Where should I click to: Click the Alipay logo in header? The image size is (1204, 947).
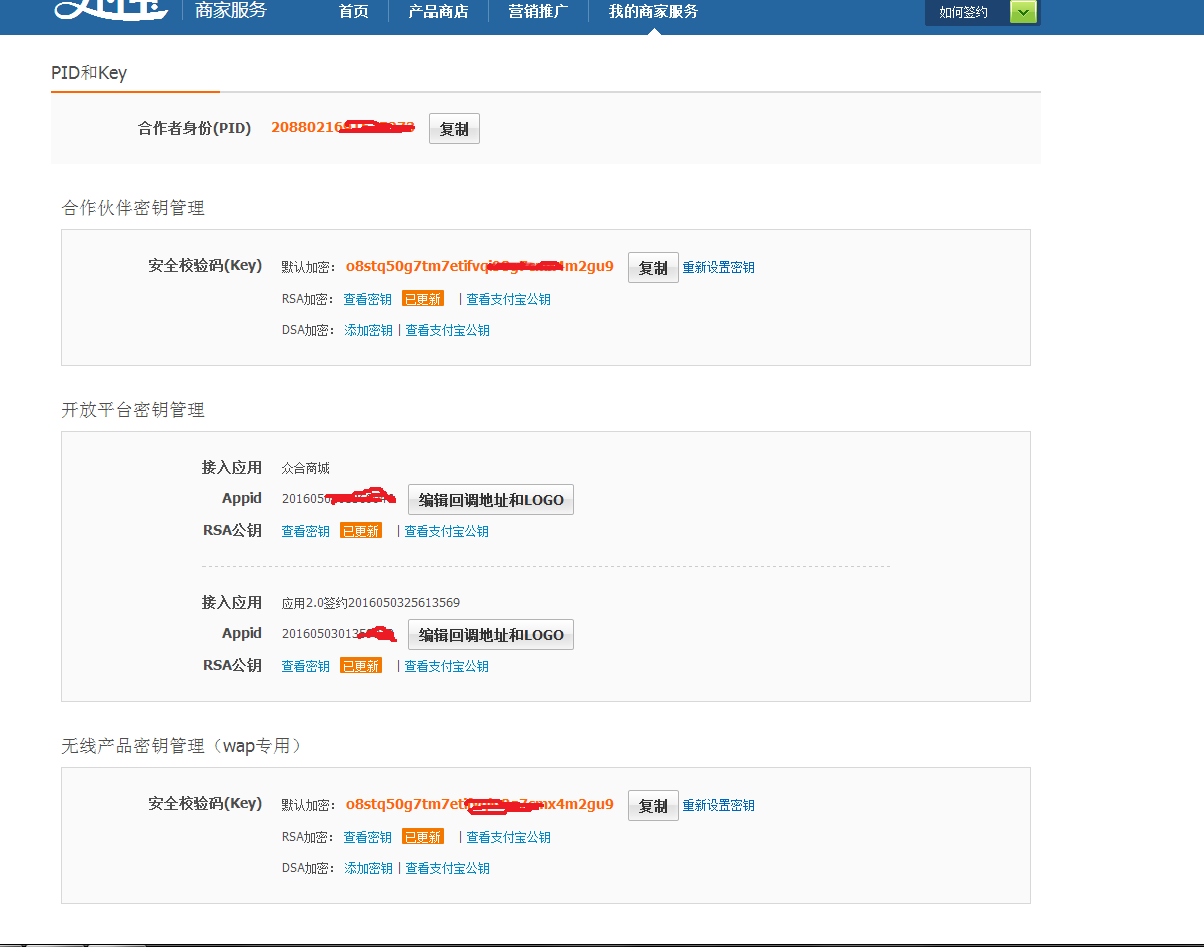point(112,11)
